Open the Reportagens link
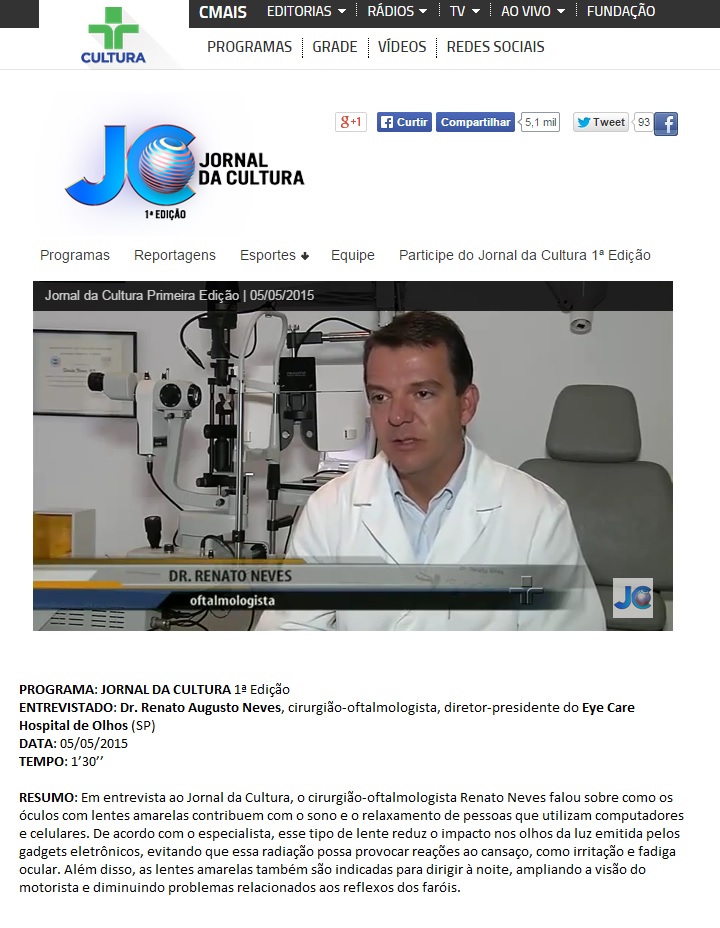 tap(175, 255)
